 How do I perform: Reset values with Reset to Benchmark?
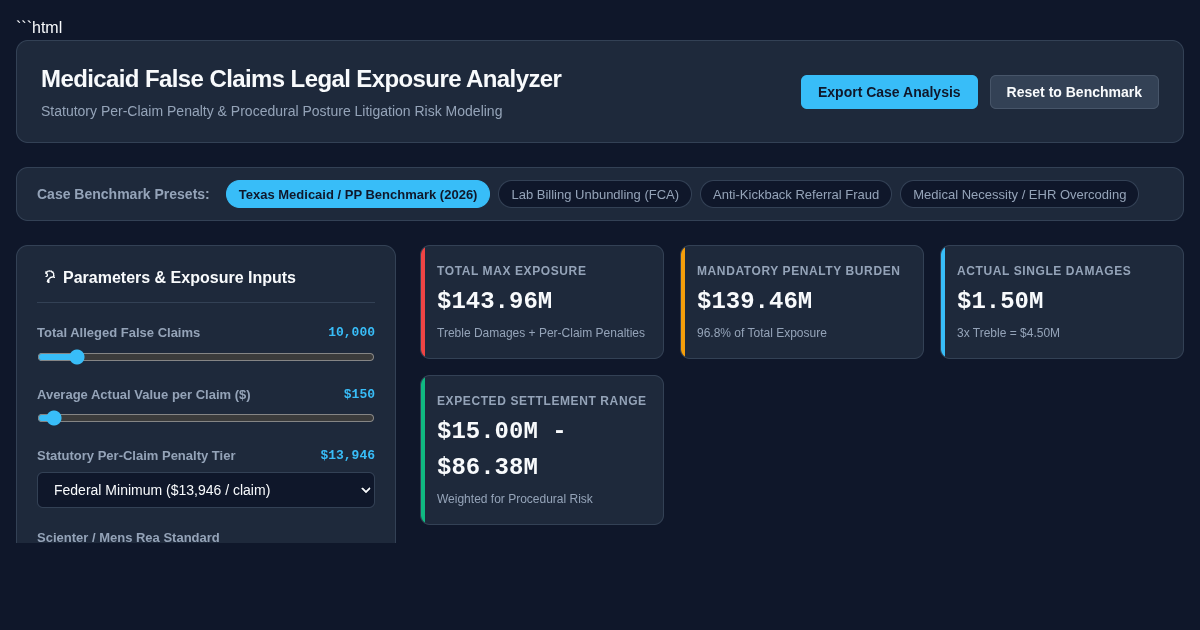[1074, 92]
